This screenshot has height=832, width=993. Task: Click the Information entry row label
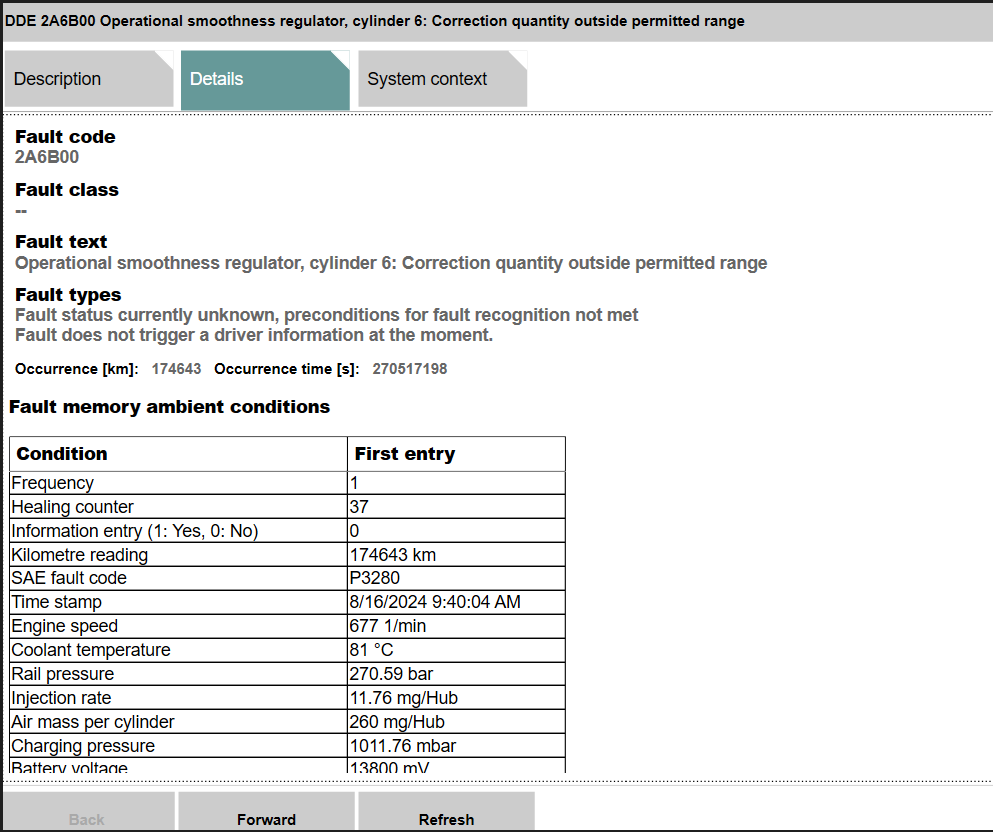(135, 531)
